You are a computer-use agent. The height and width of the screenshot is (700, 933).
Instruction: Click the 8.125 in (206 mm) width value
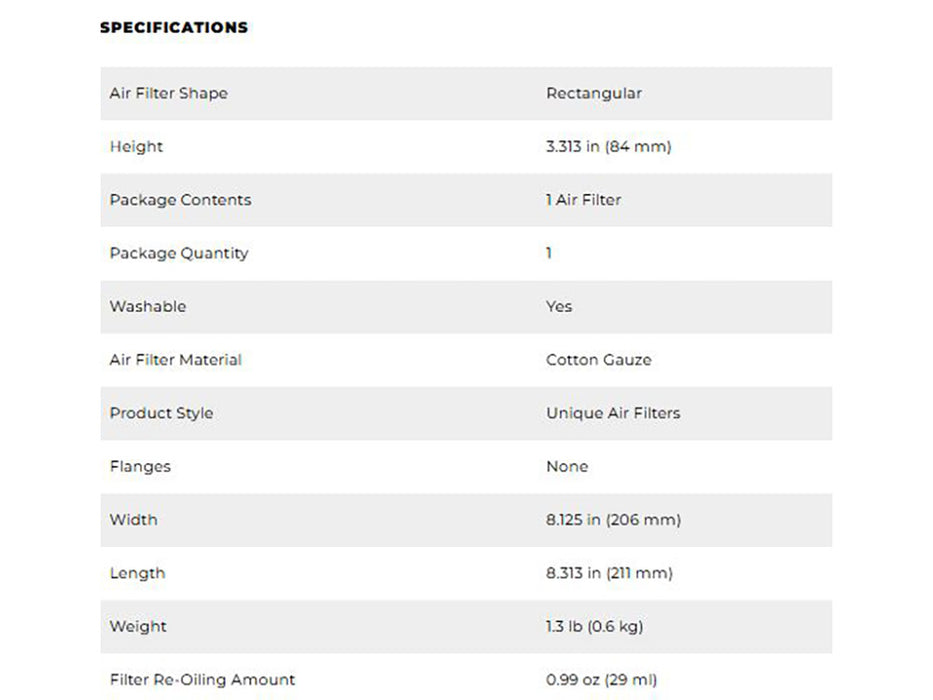tap(613, 520)
